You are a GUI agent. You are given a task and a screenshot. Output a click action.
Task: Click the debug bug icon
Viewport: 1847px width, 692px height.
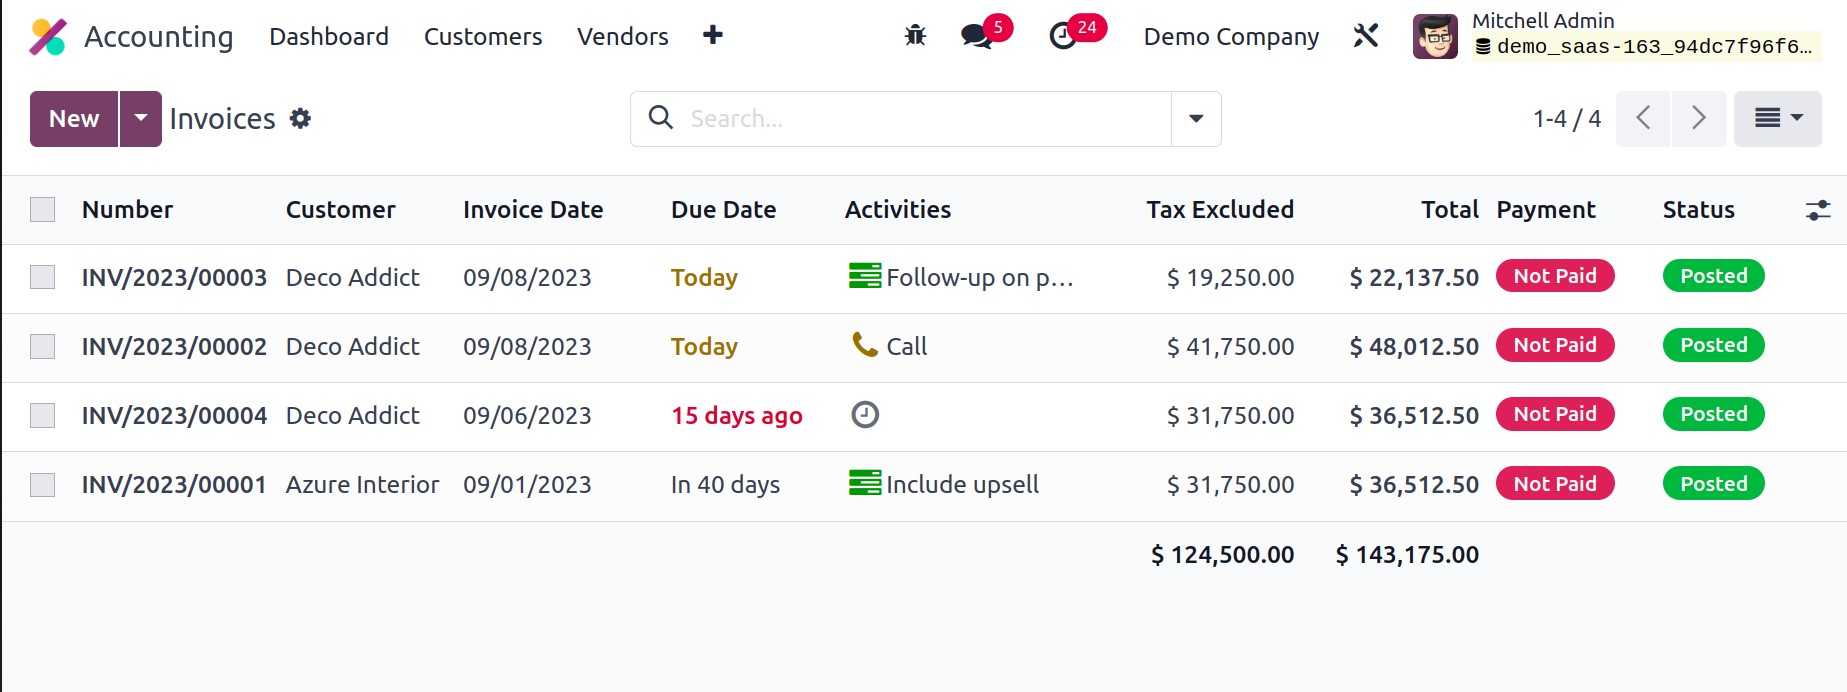[x=915, y=36]
